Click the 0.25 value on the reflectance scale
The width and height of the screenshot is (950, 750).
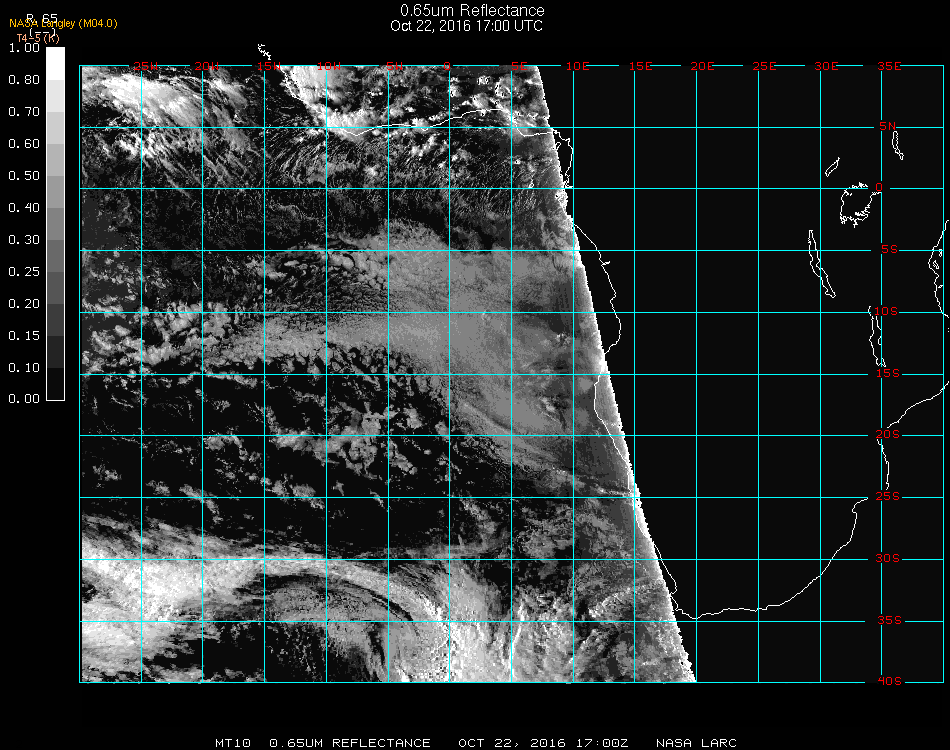click(x=23, y=272)
